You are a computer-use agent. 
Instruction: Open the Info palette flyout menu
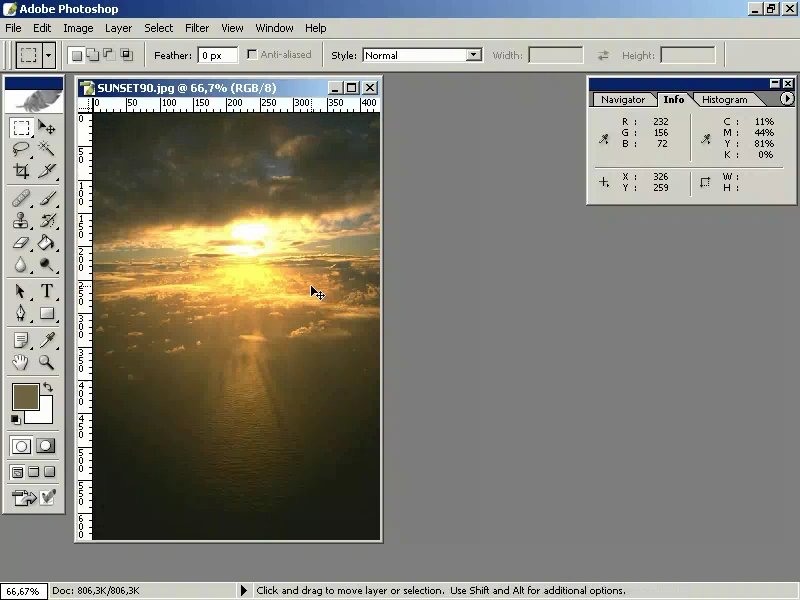coord(787,99)
